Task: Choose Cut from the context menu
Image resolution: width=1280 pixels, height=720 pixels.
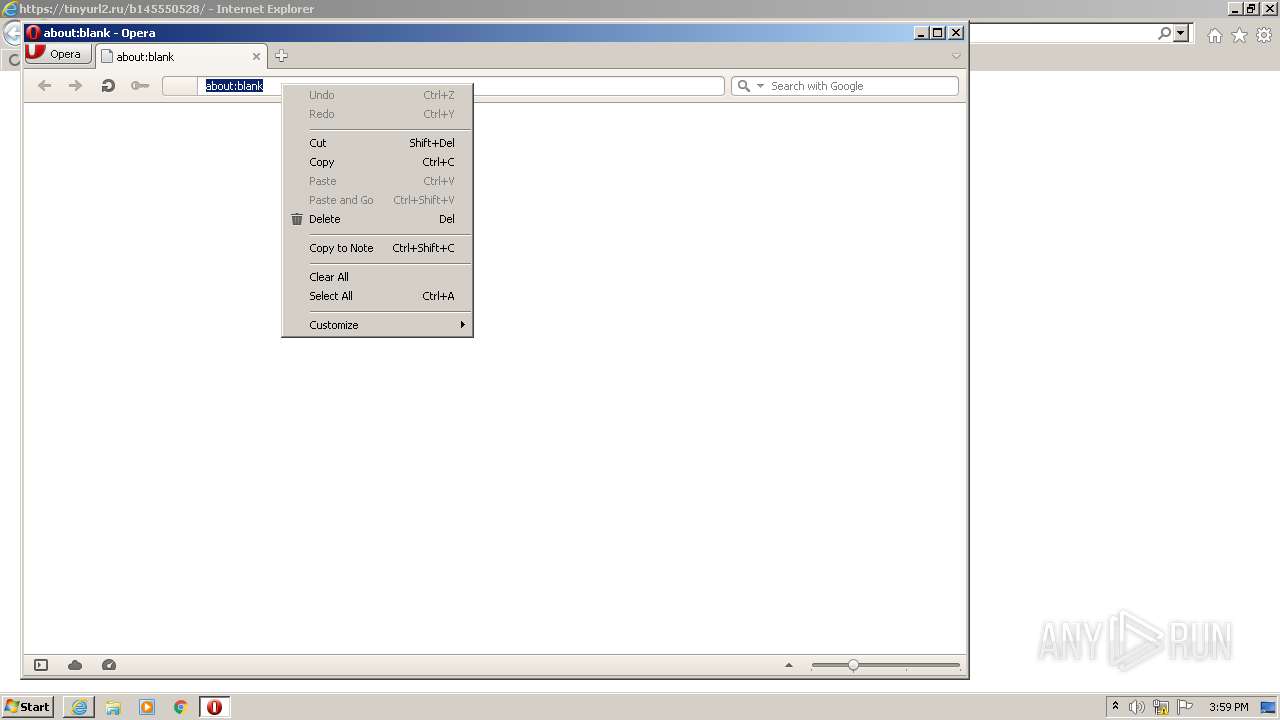Action: 377,143
